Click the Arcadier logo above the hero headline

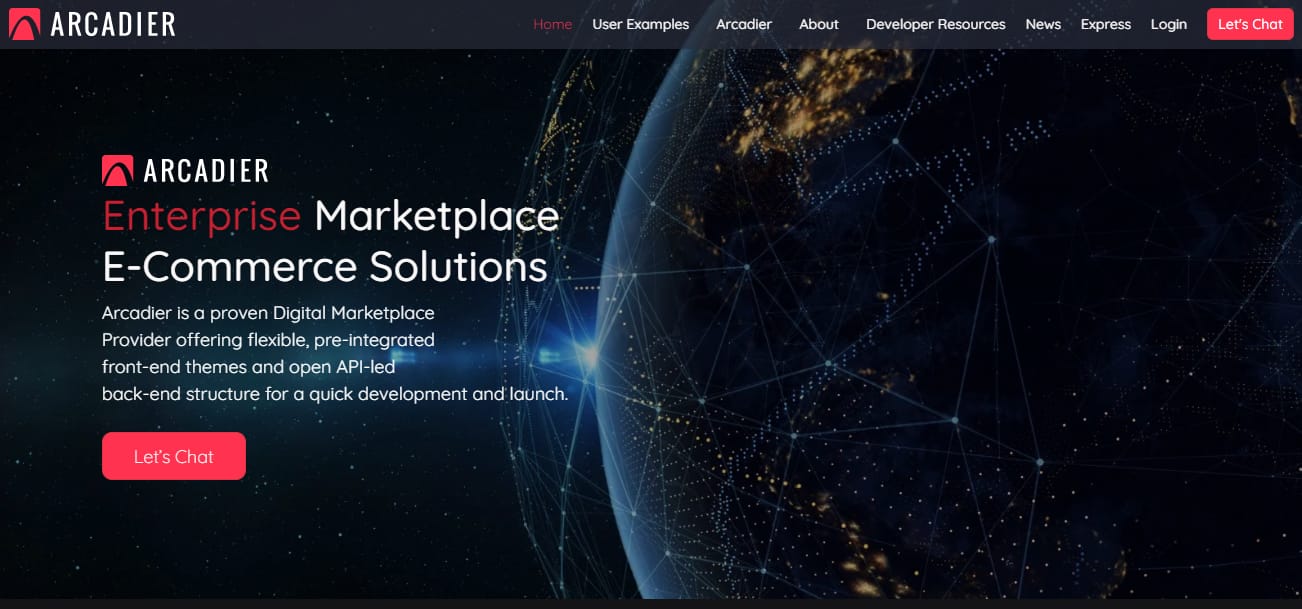pyautogui.click(x=185, y=170)
